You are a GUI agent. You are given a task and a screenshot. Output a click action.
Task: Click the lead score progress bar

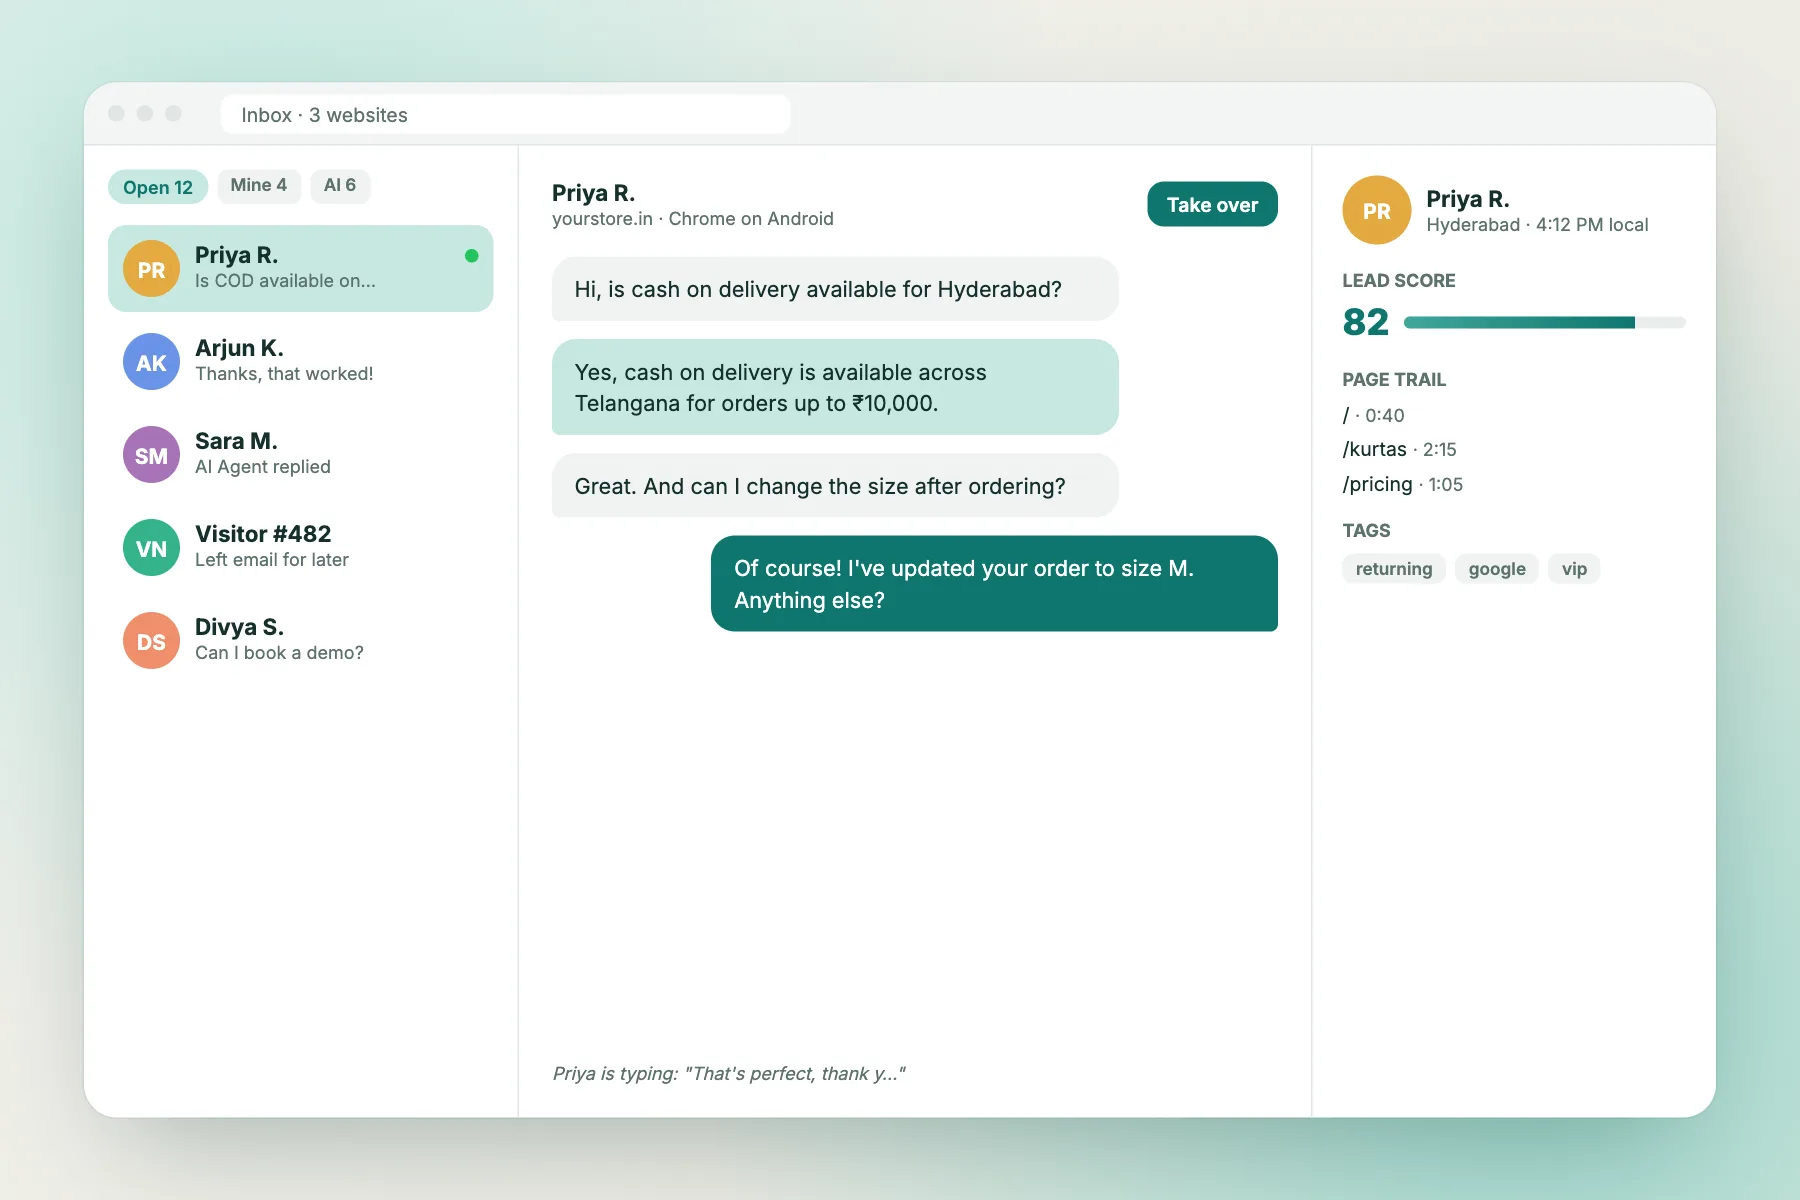1544,322
